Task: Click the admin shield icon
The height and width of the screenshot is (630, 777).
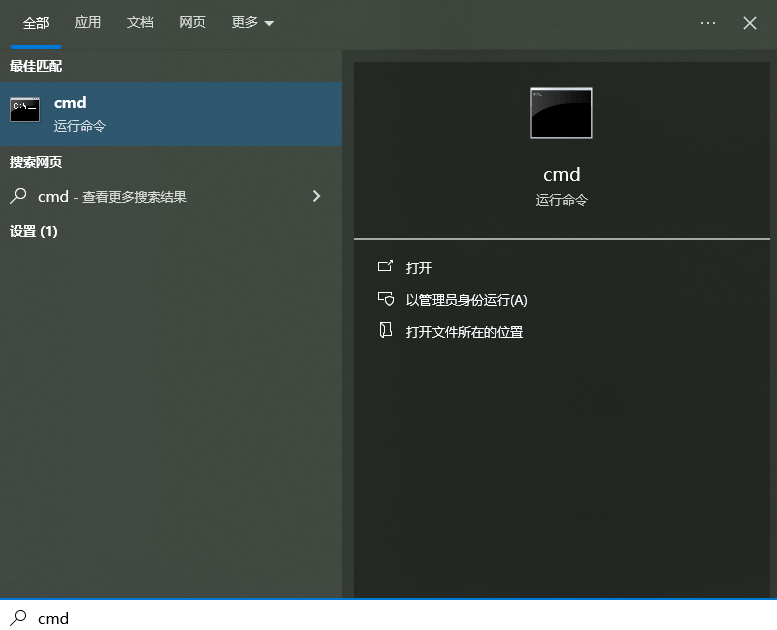Action: coord(386,299)
